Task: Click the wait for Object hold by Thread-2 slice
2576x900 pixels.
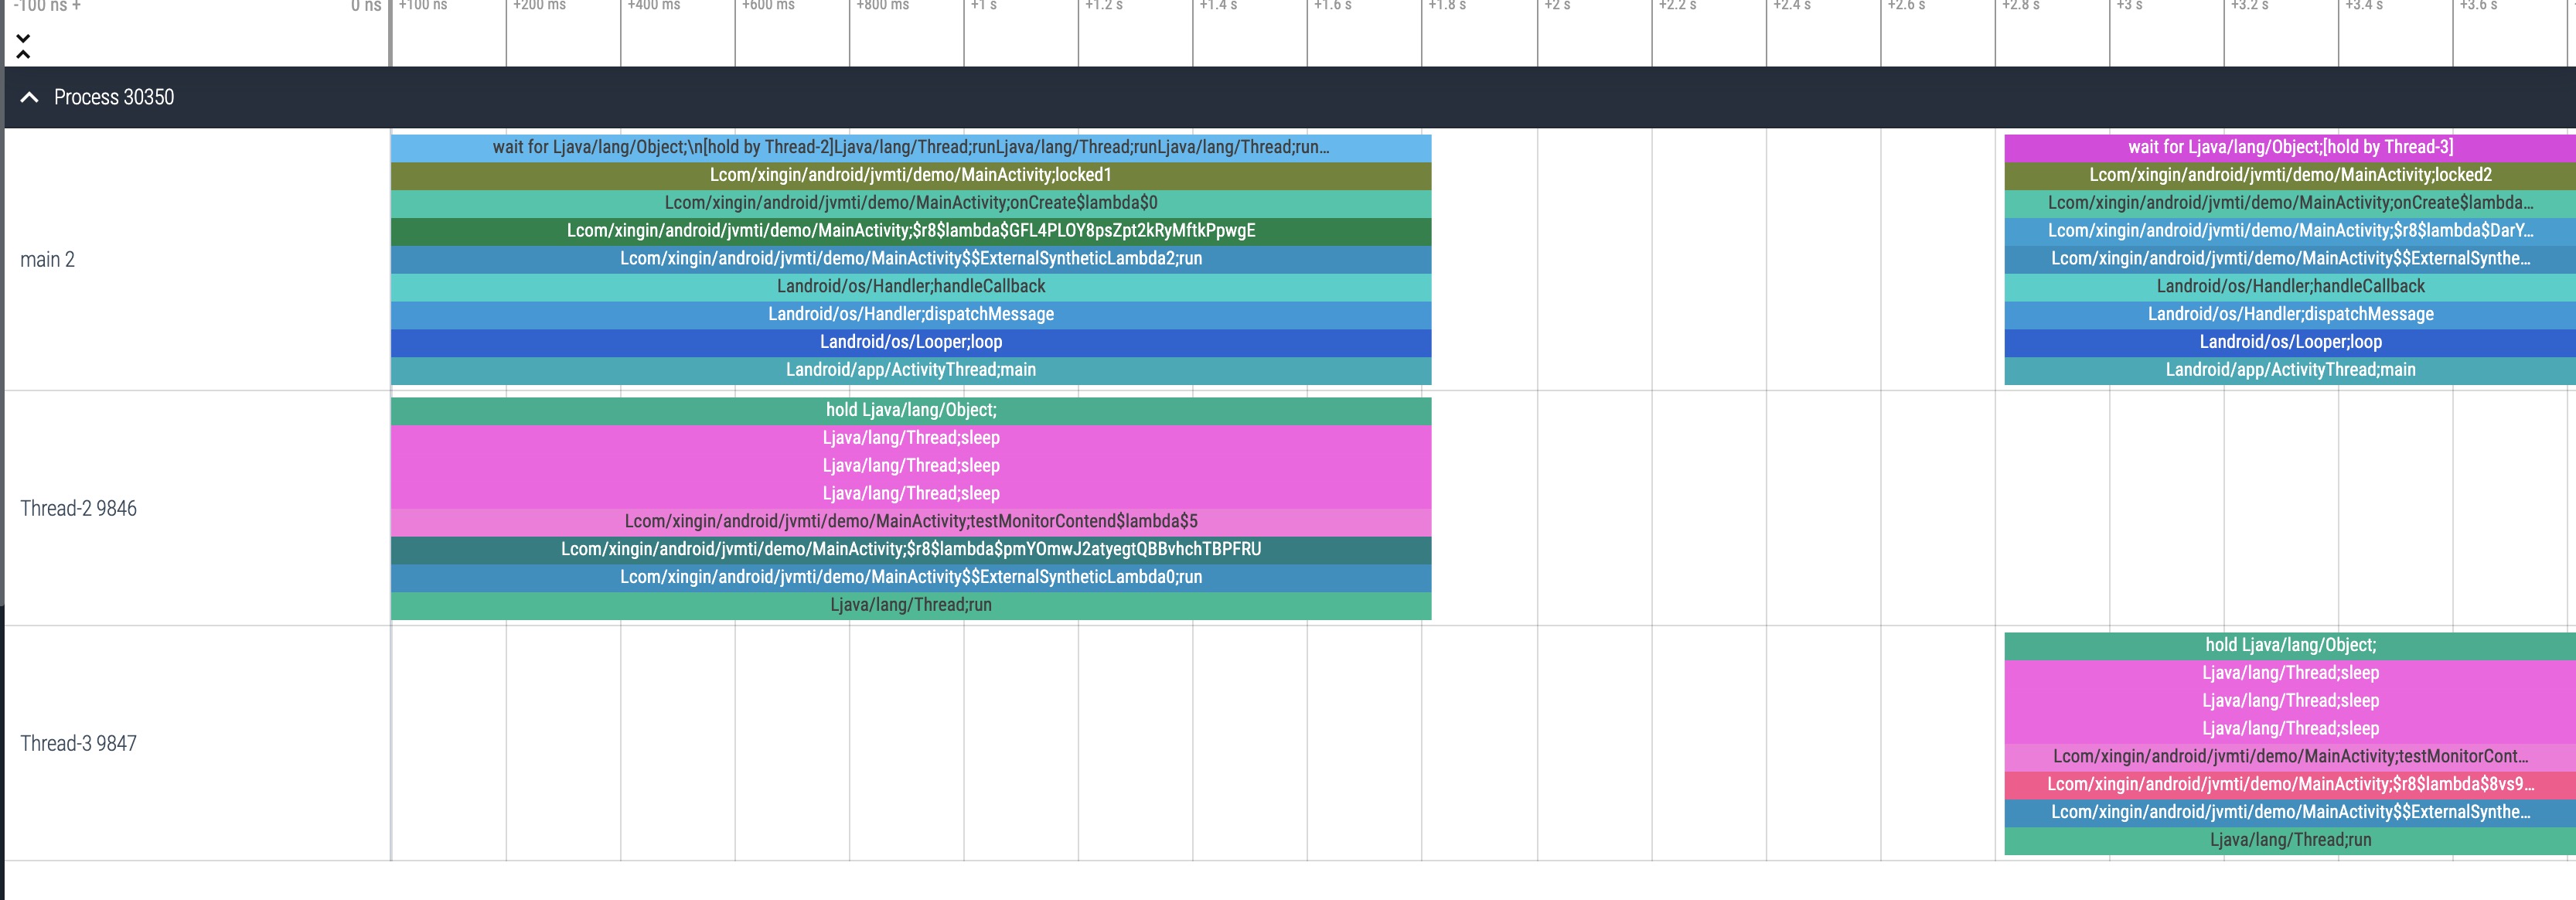Action: click(x=910, y=147)
